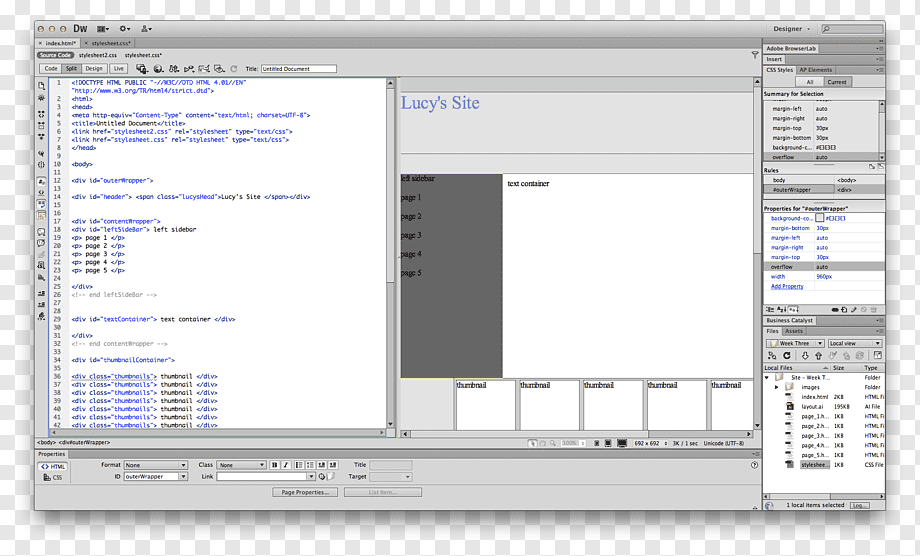This screenshot has height=556, width=920.
Task: Click the Put files up-arrow icon
Action: pos(818,355)
